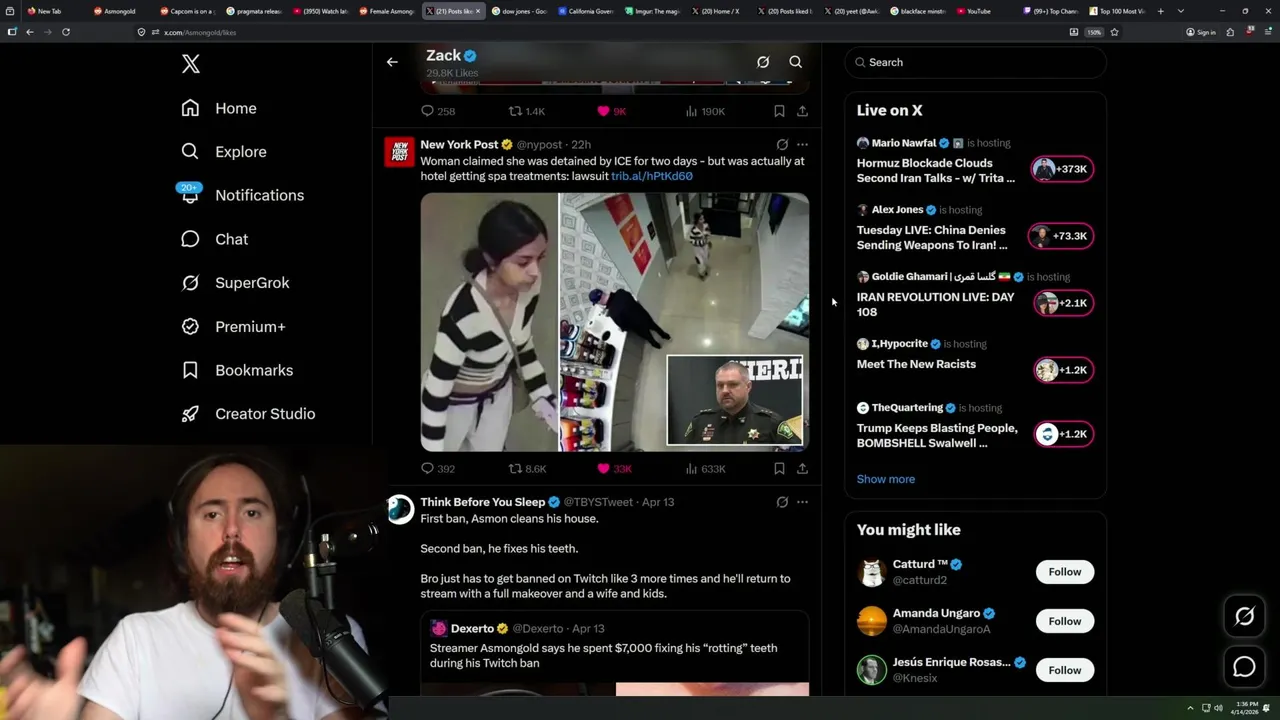Join Mario Nawfal's live space +373K
This screenshot has height=720, width=1280.
coord(1063,169)
